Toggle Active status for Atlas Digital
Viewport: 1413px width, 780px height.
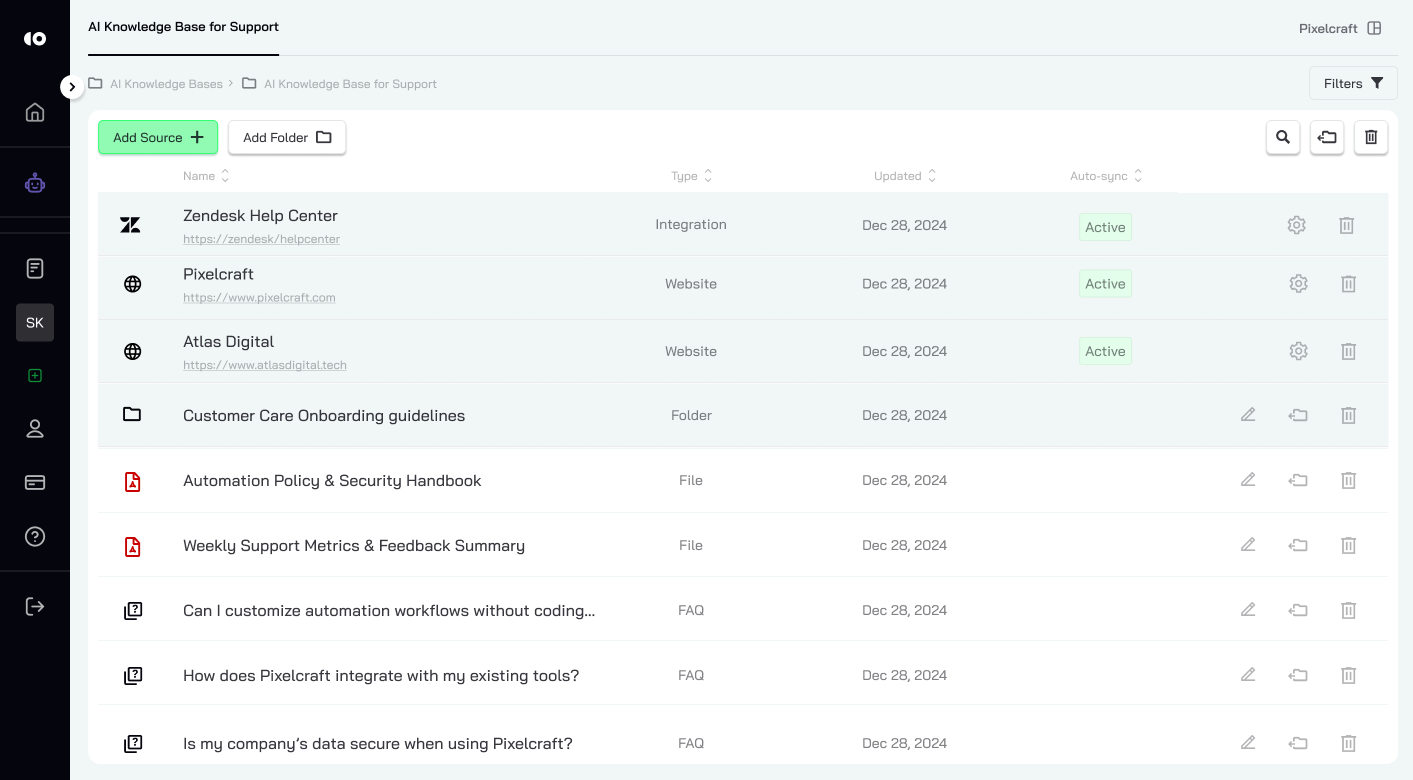pyautogui.click(x=1105, y=351)
